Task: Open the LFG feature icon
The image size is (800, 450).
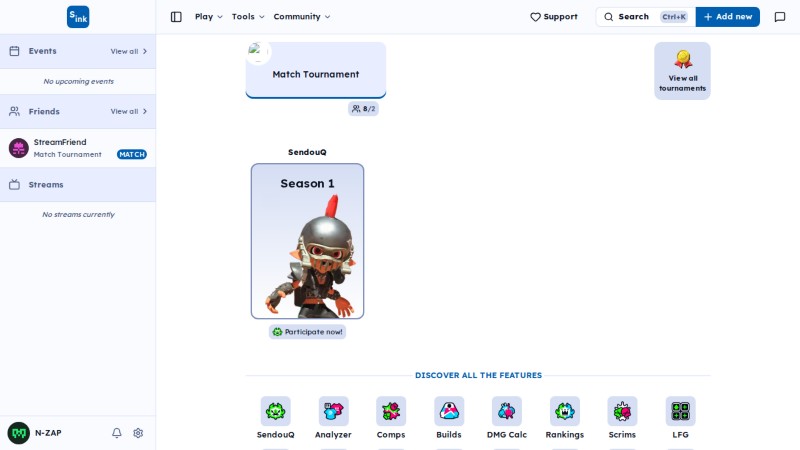Action: (680, 411)
